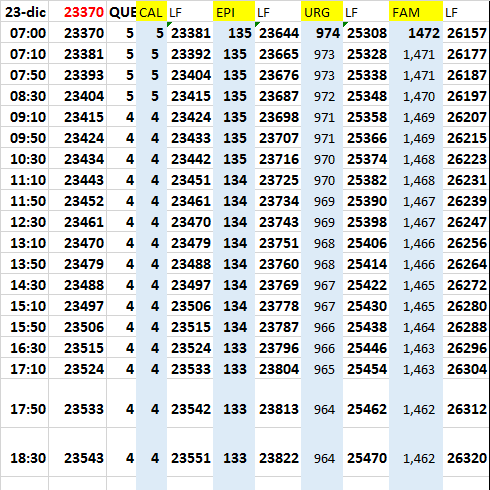The height and width of the screenshot is (490, 490).
Task: Select cell with value 23434
Action: (78, 159)
